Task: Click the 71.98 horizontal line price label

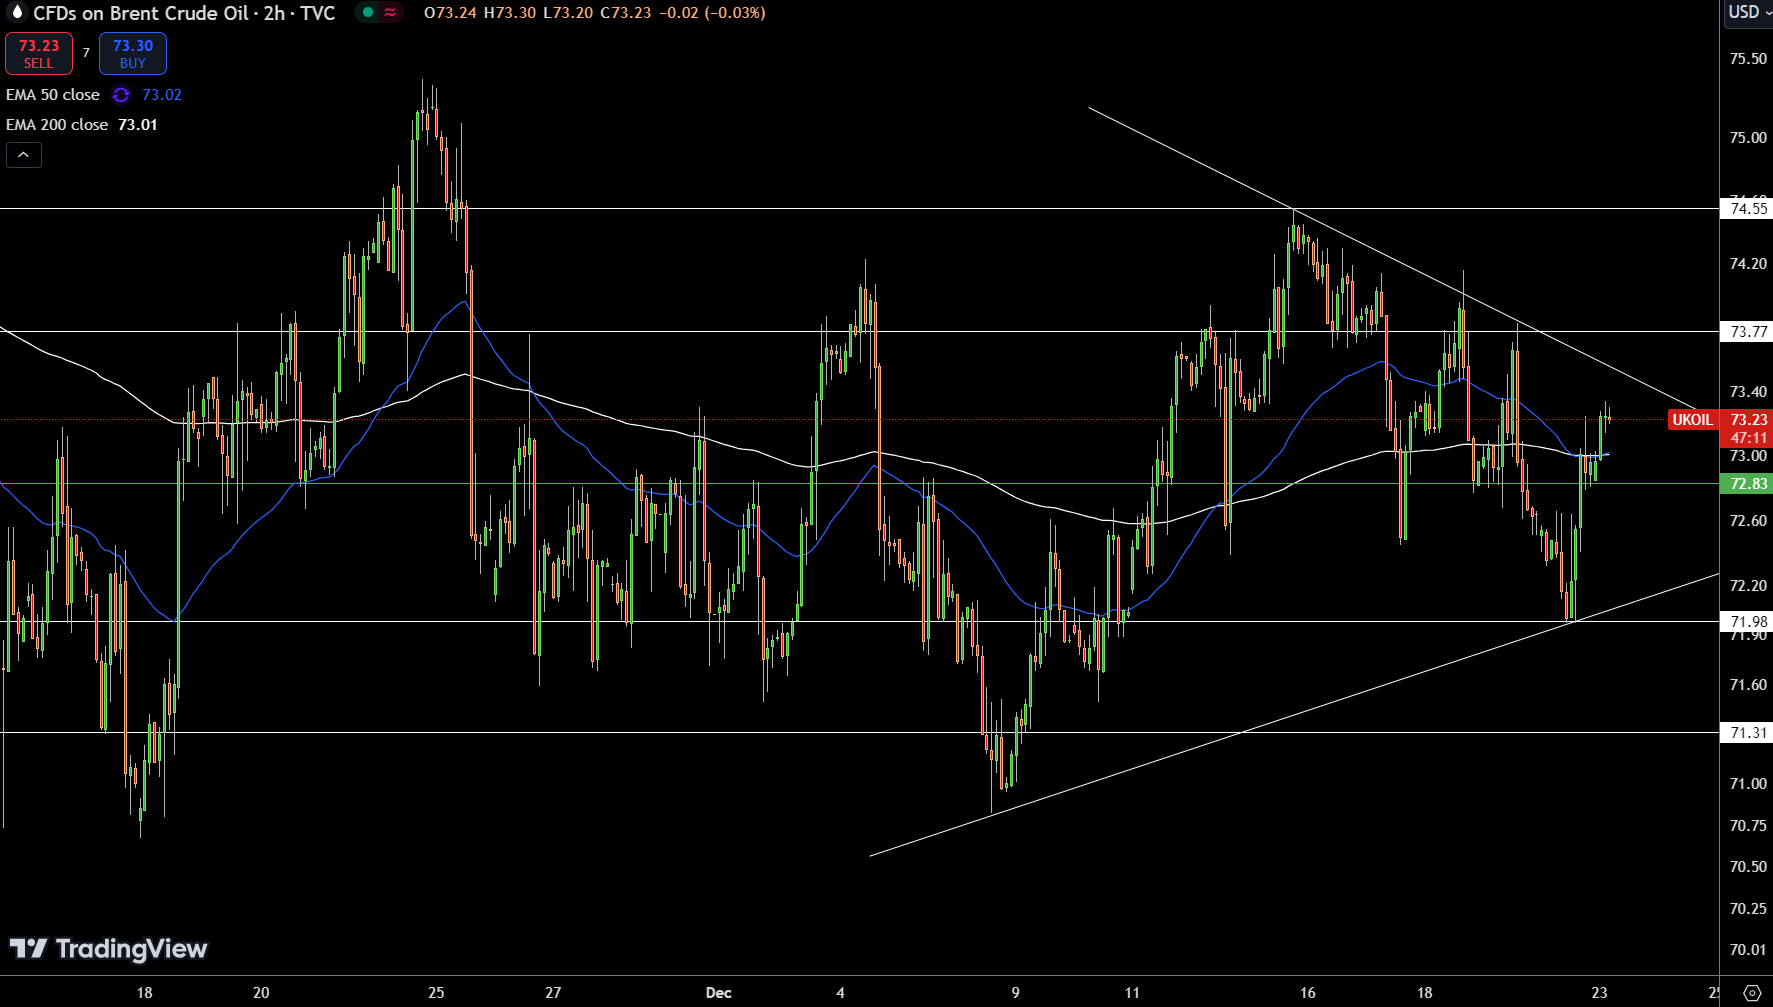Action: (1747, 622)
